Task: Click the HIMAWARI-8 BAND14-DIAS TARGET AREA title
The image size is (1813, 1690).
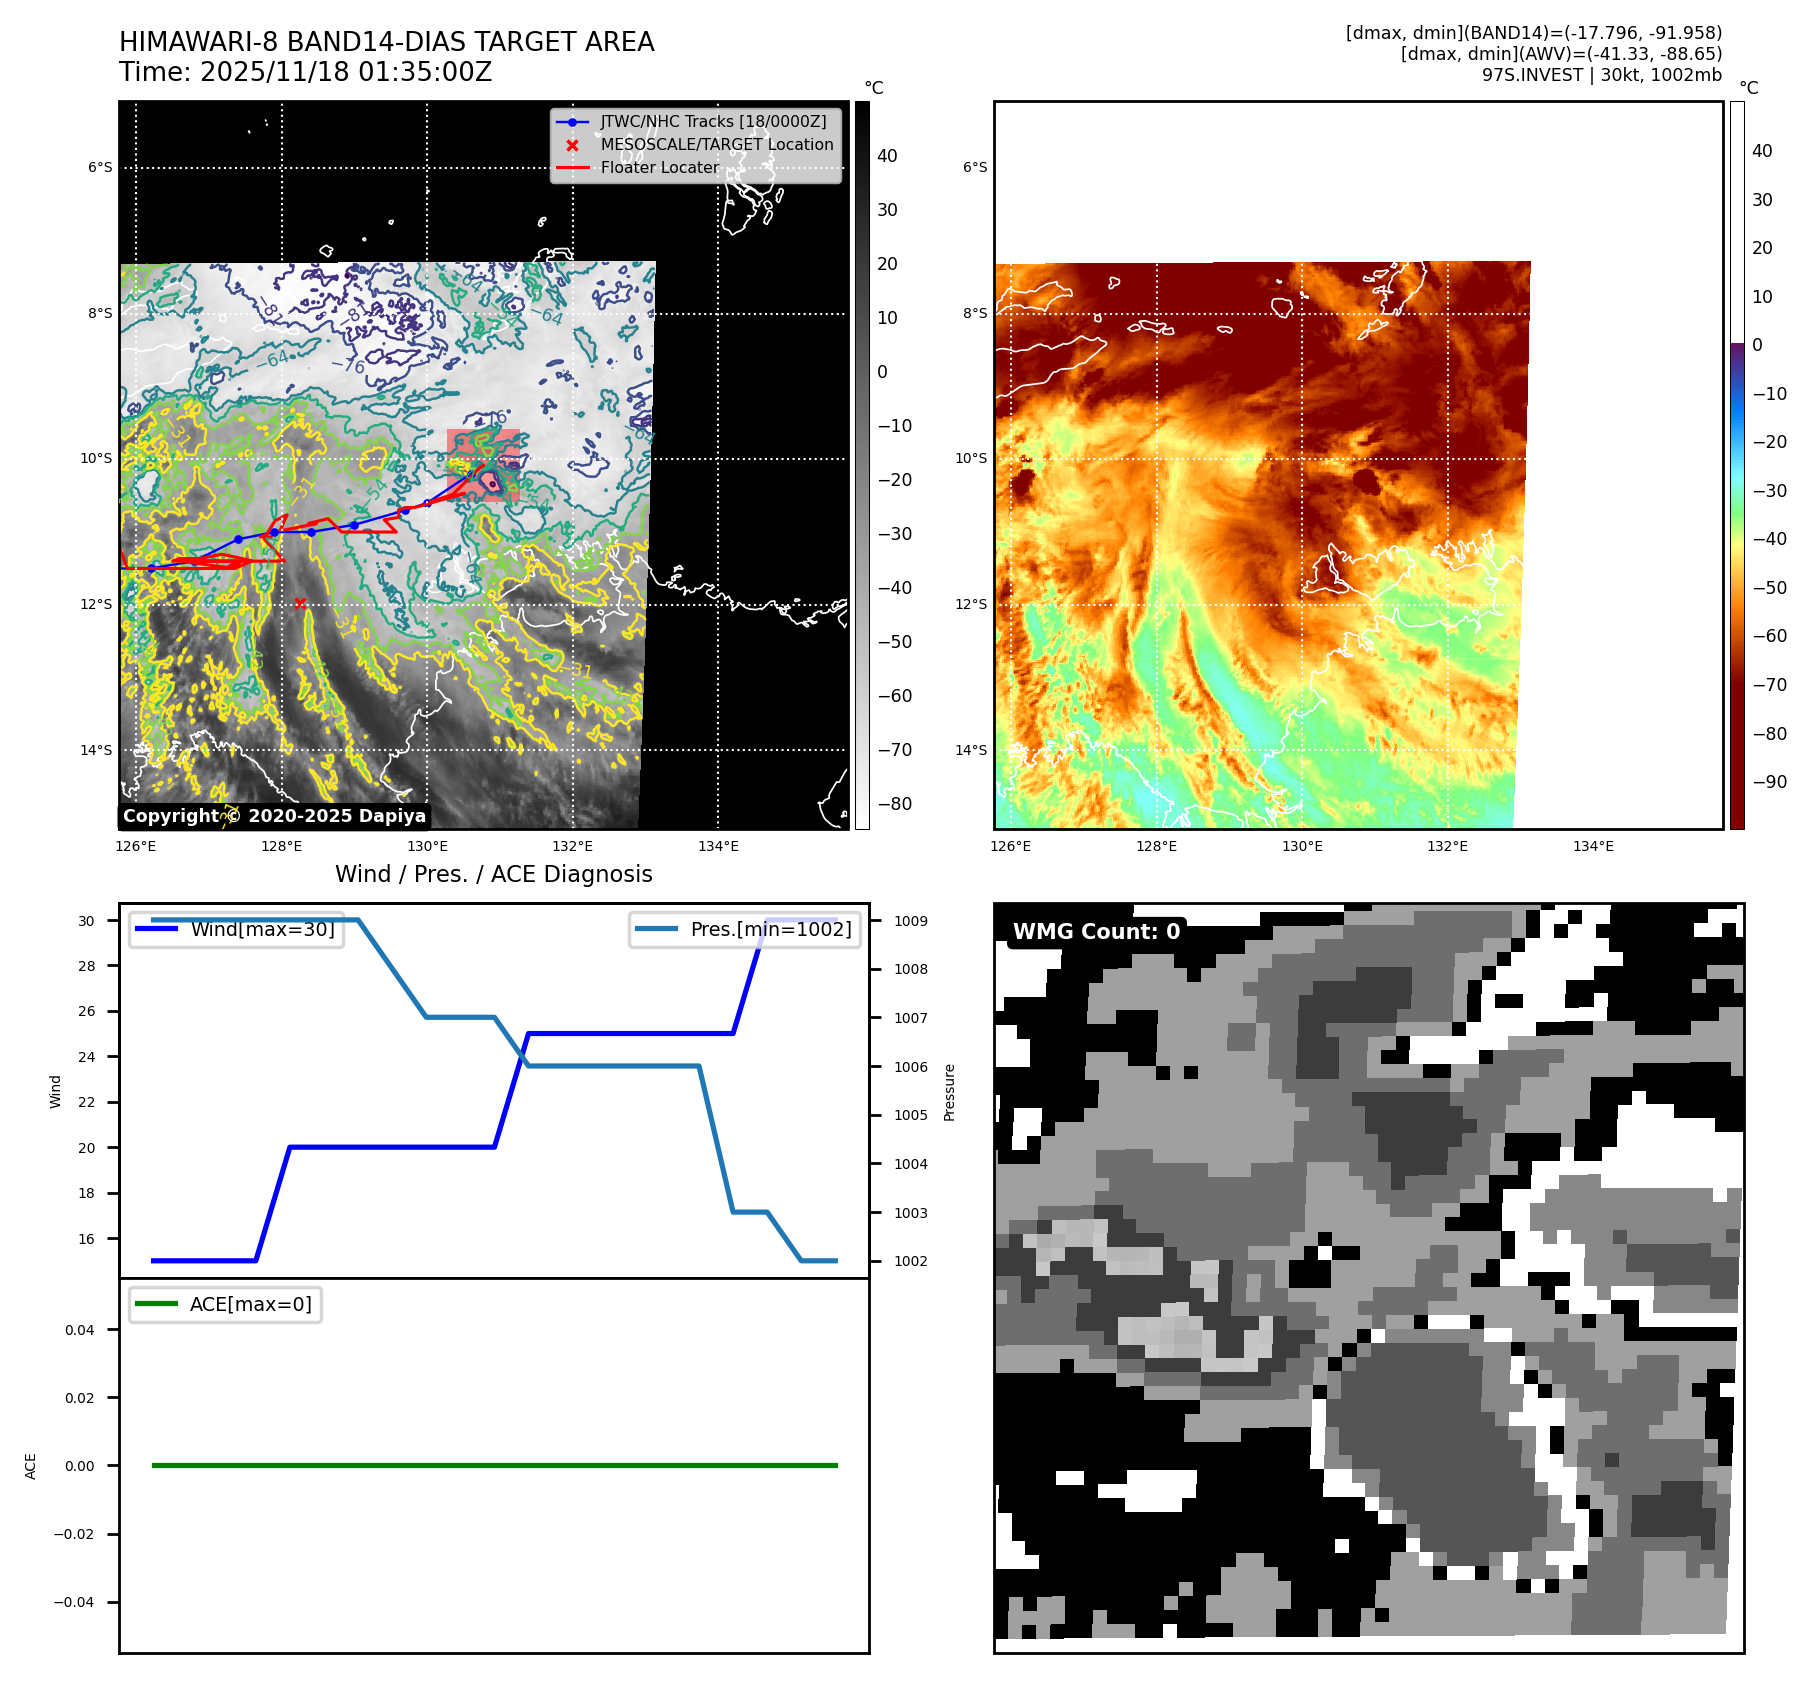Action: click(386, 42)
